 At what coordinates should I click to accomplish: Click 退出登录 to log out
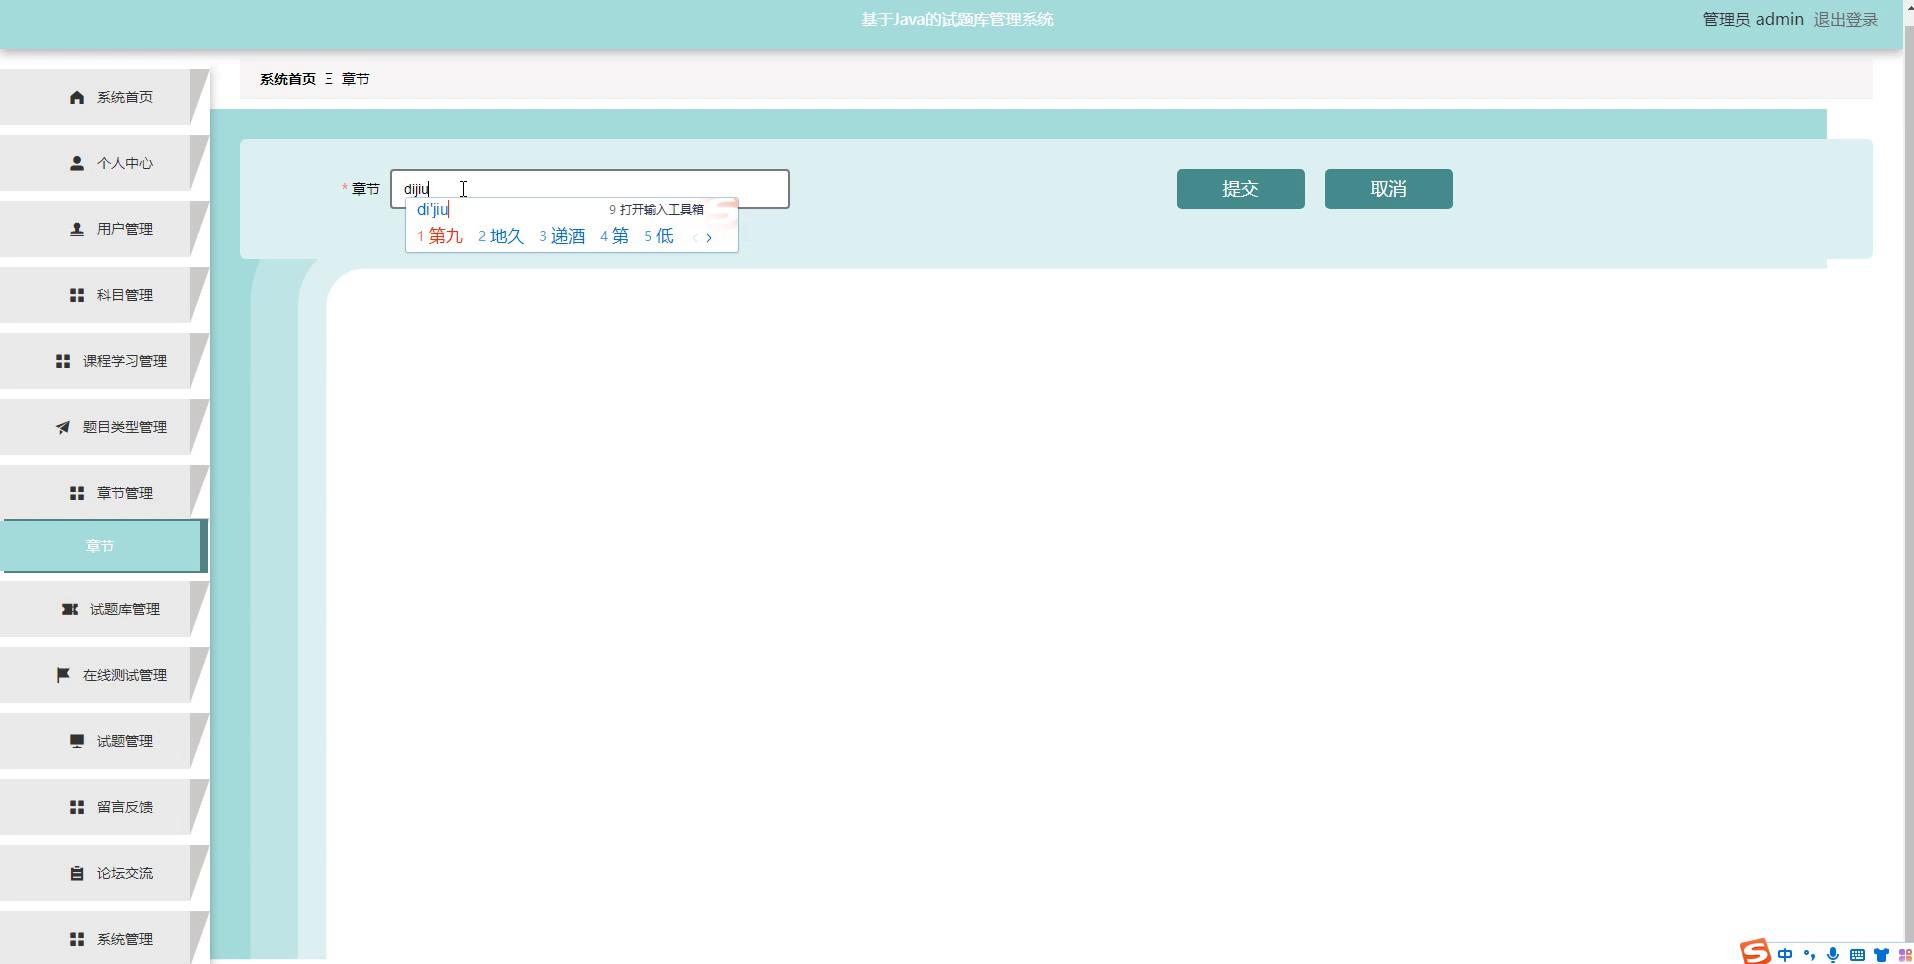(x=1846, y=19)
